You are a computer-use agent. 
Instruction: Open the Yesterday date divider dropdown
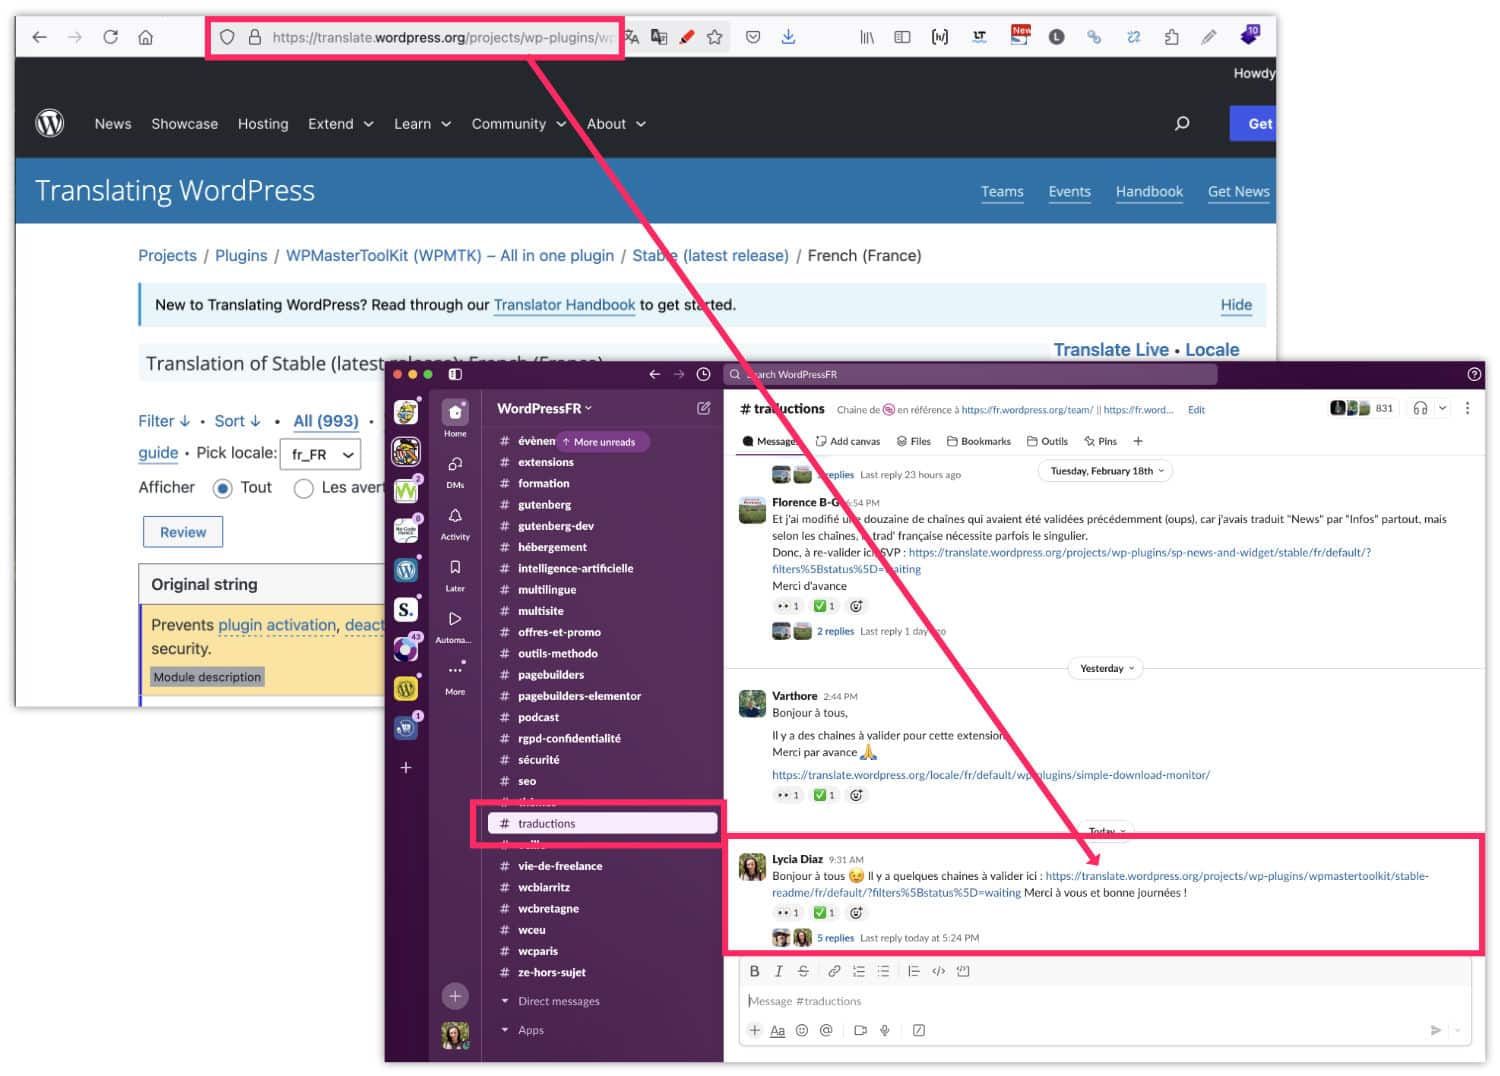coord(1106,668)
